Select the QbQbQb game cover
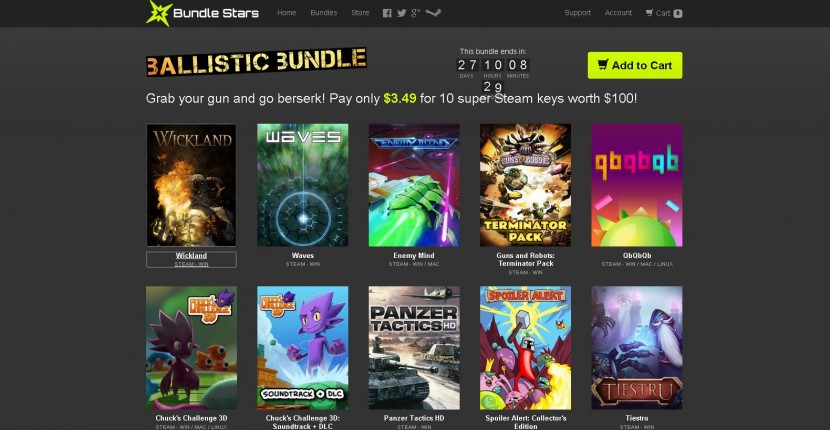This screenshot has height=430, width=830. point(637,185)
